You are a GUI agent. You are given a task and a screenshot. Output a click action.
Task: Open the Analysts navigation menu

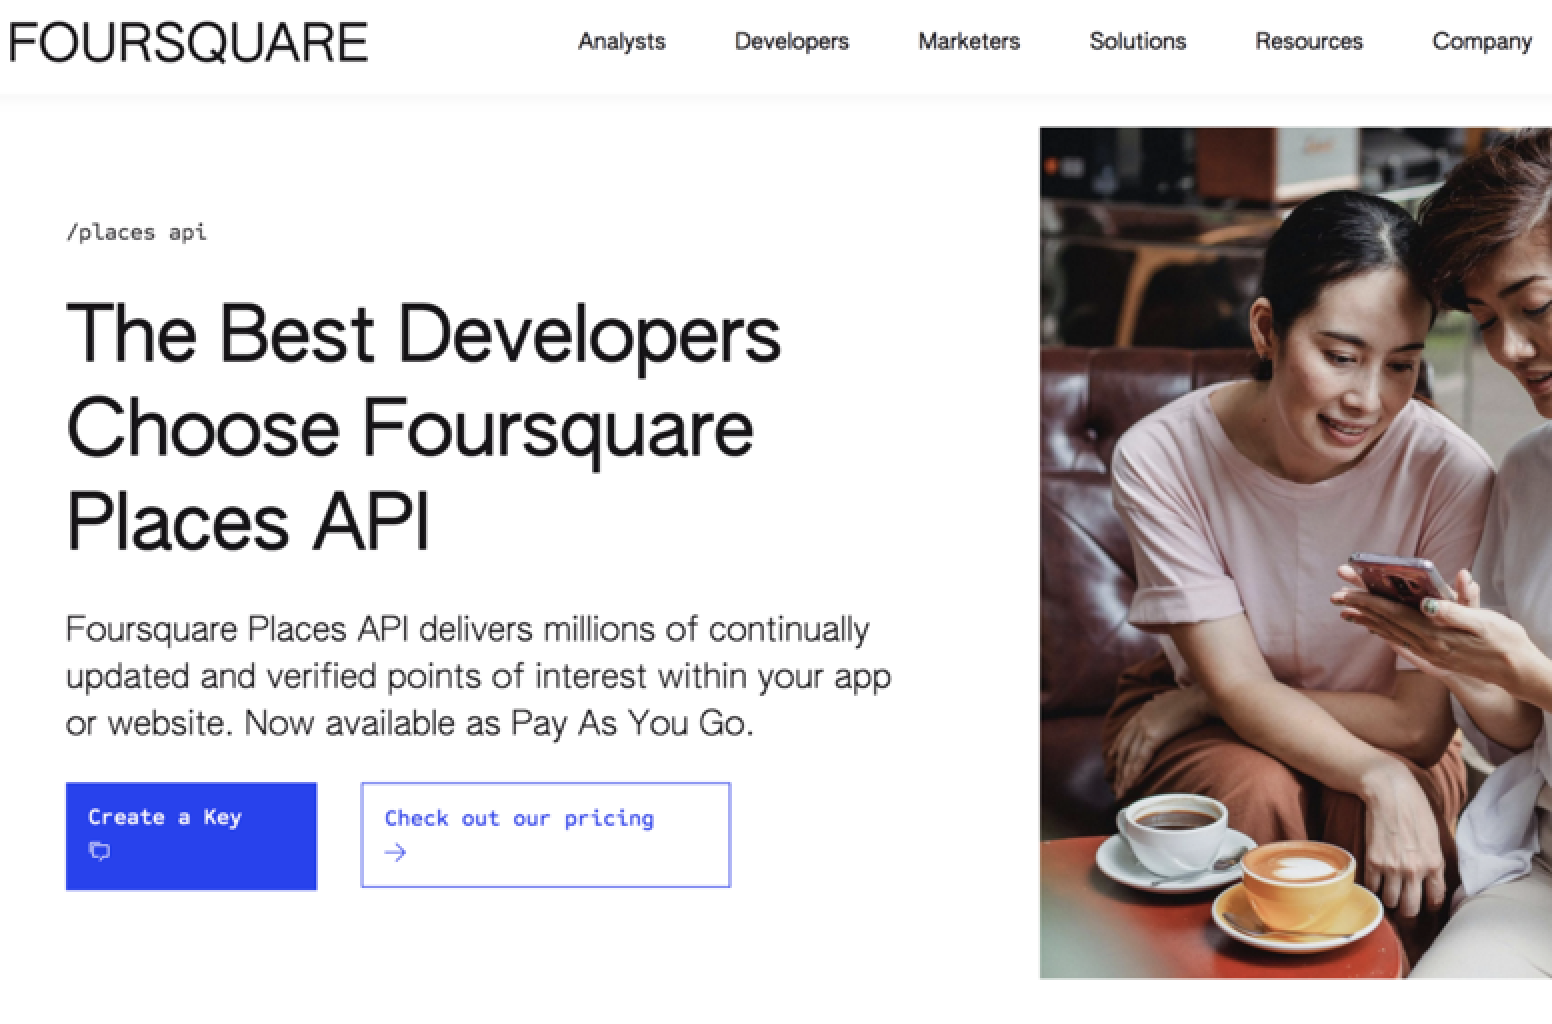pyautogui.click(x=621, y=41)
